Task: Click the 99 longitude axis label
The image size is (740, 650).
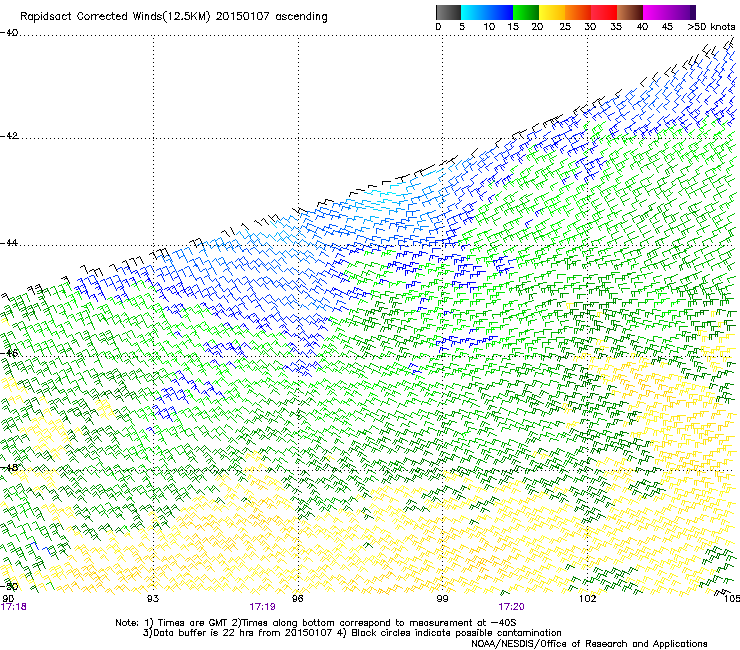Action: [442, 599]
